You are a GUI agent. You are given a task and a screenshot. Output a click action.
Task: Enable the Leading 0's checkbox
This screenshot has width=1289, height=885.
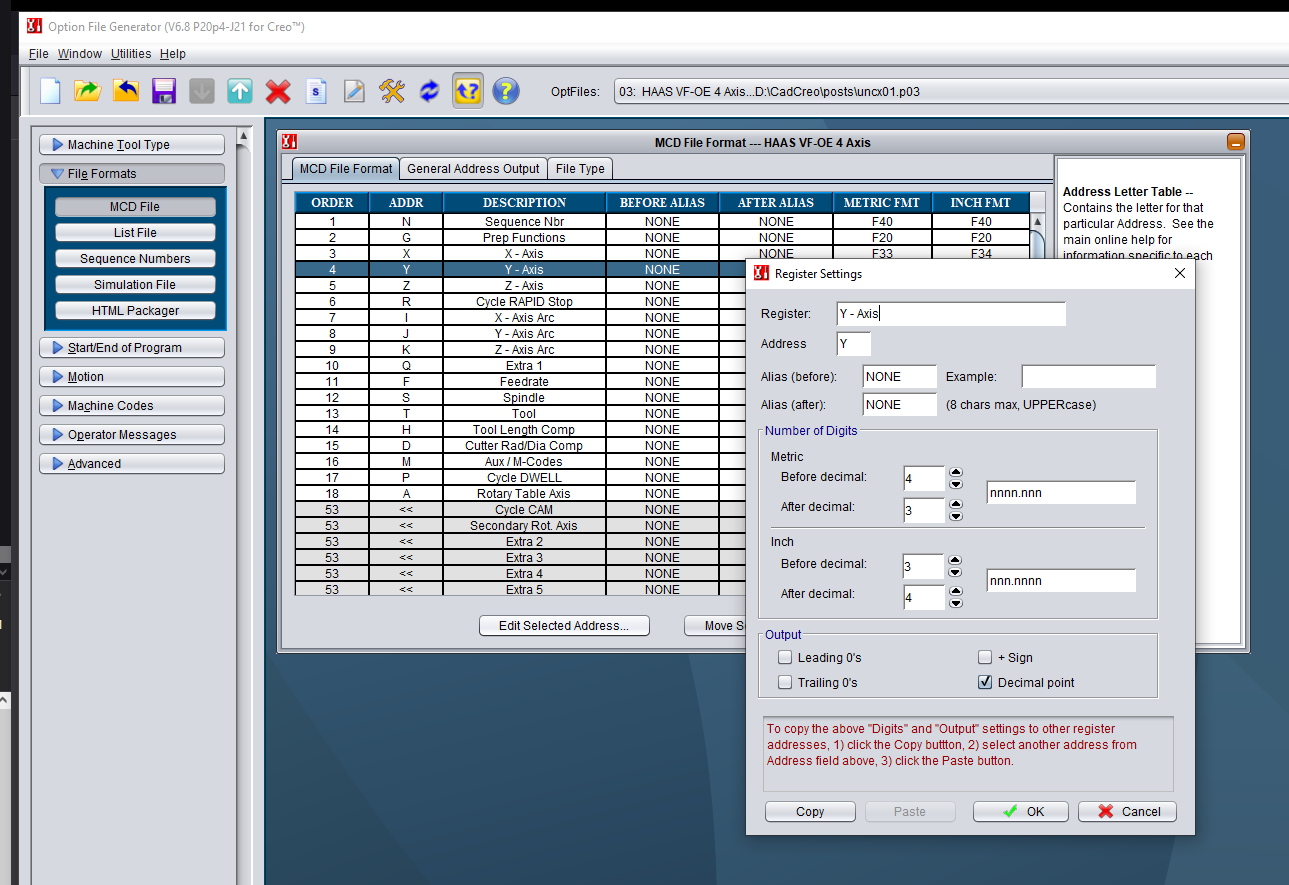[786, 658]
